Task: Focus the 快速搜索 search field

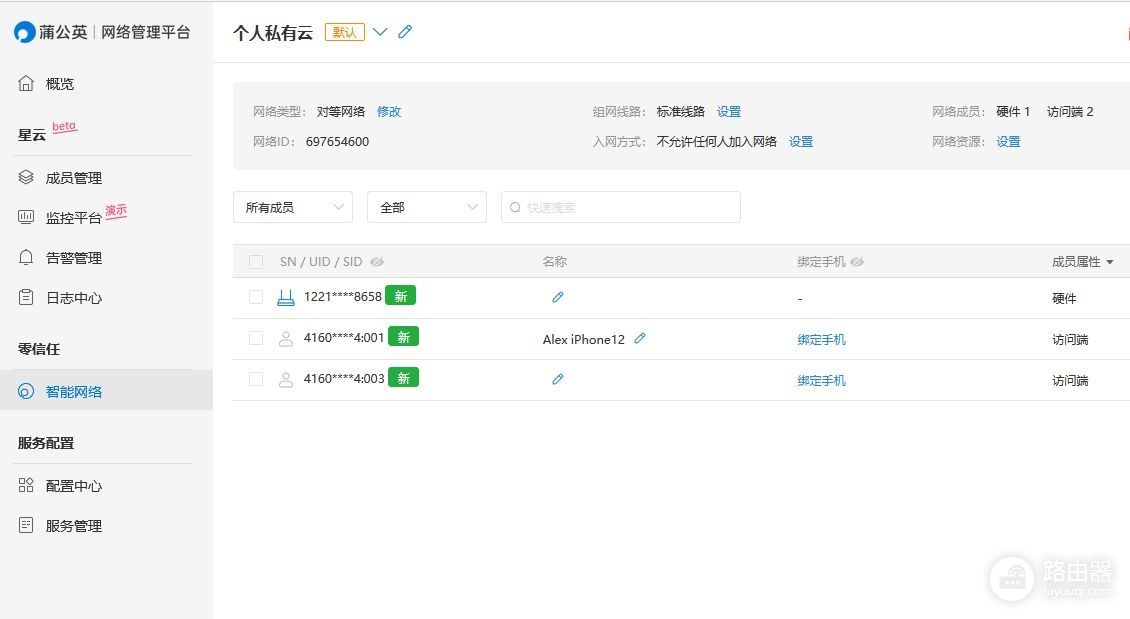Action: tap(620, 207)
